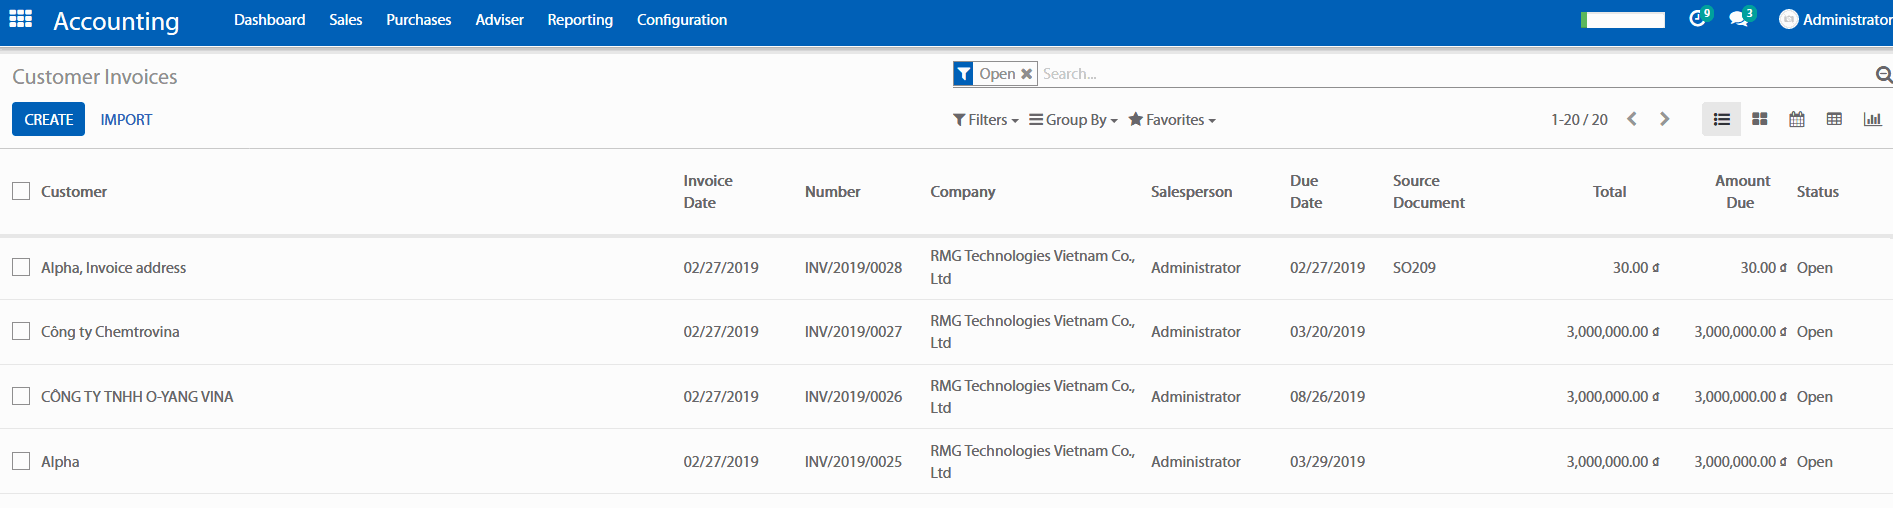Screen dimensions: 1893x508
Task: Open the activities clock icon
Action: click(1697, 19)
